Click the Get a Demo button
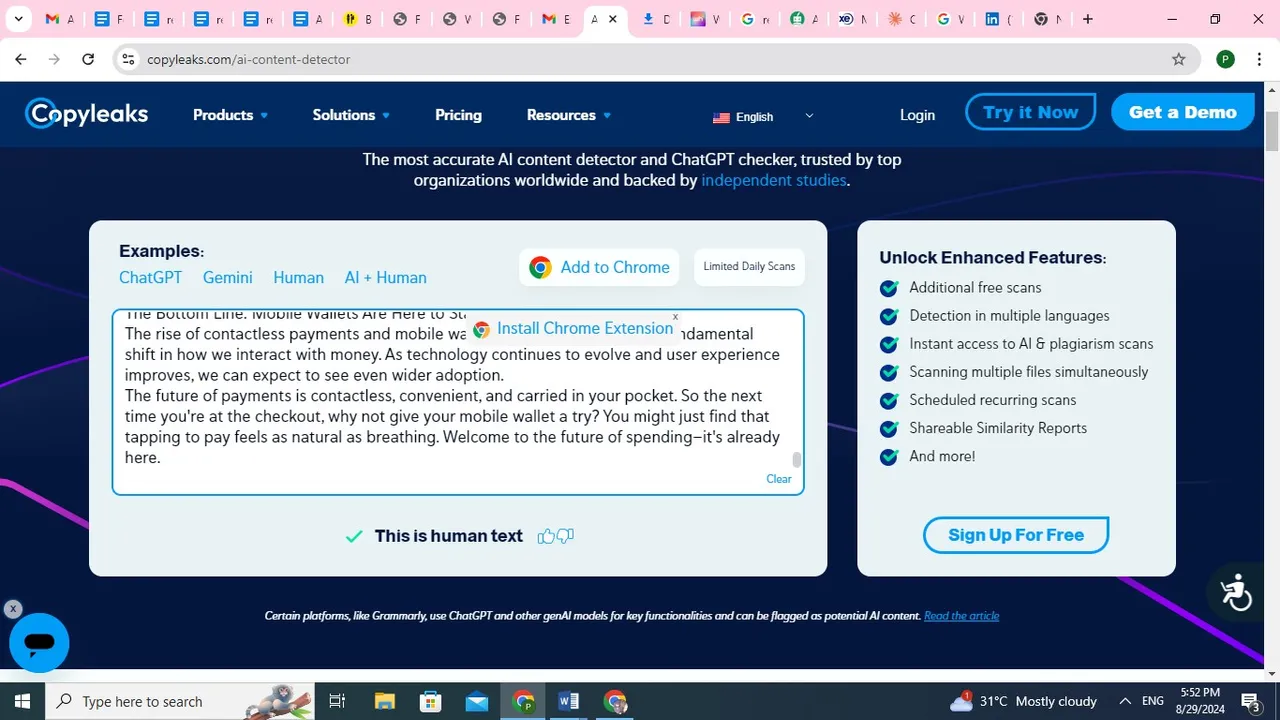Image resolution: width=1280 pixels, height=720 pixels. [x=1183, y=112]
